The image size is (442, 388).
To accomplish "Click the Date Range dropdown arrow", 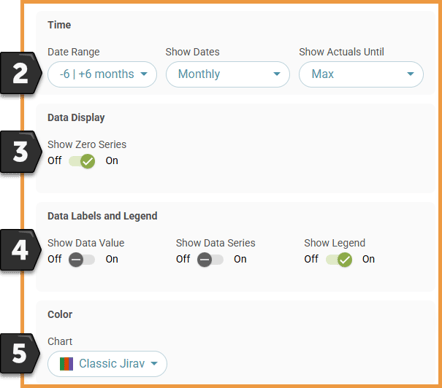I will click(x=144, y=74).
